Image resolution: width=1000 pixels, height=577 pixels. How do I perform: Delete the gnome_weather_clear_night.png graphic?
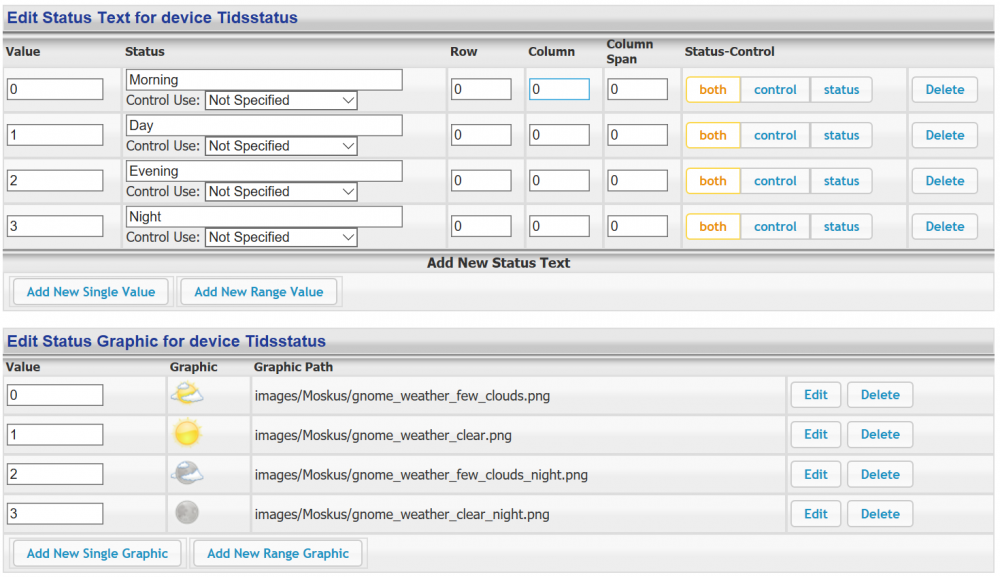coord(880,514)
